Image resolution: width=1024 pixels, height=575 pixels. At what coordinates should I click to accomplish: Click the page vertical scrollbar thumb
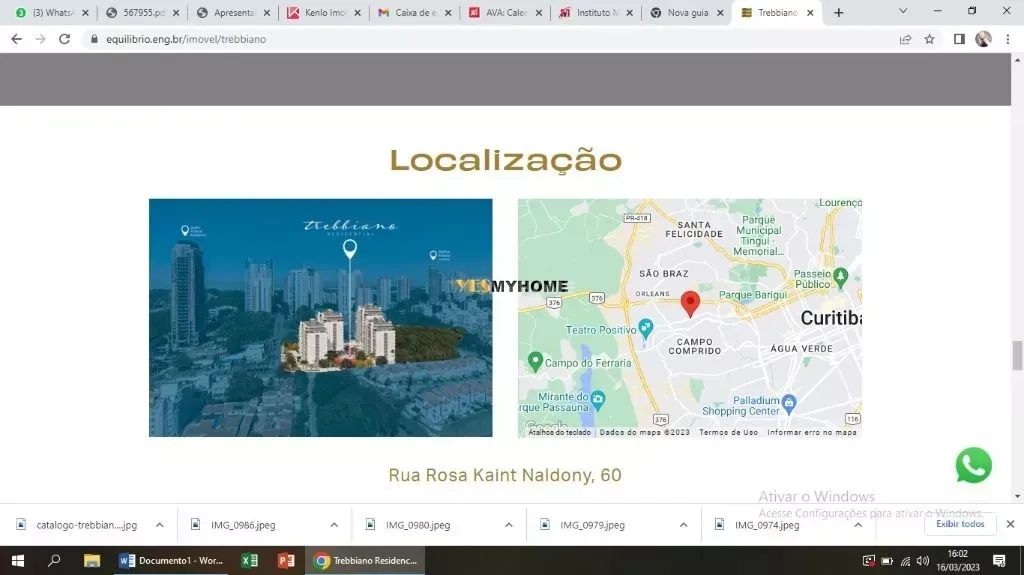[1017, 355]
